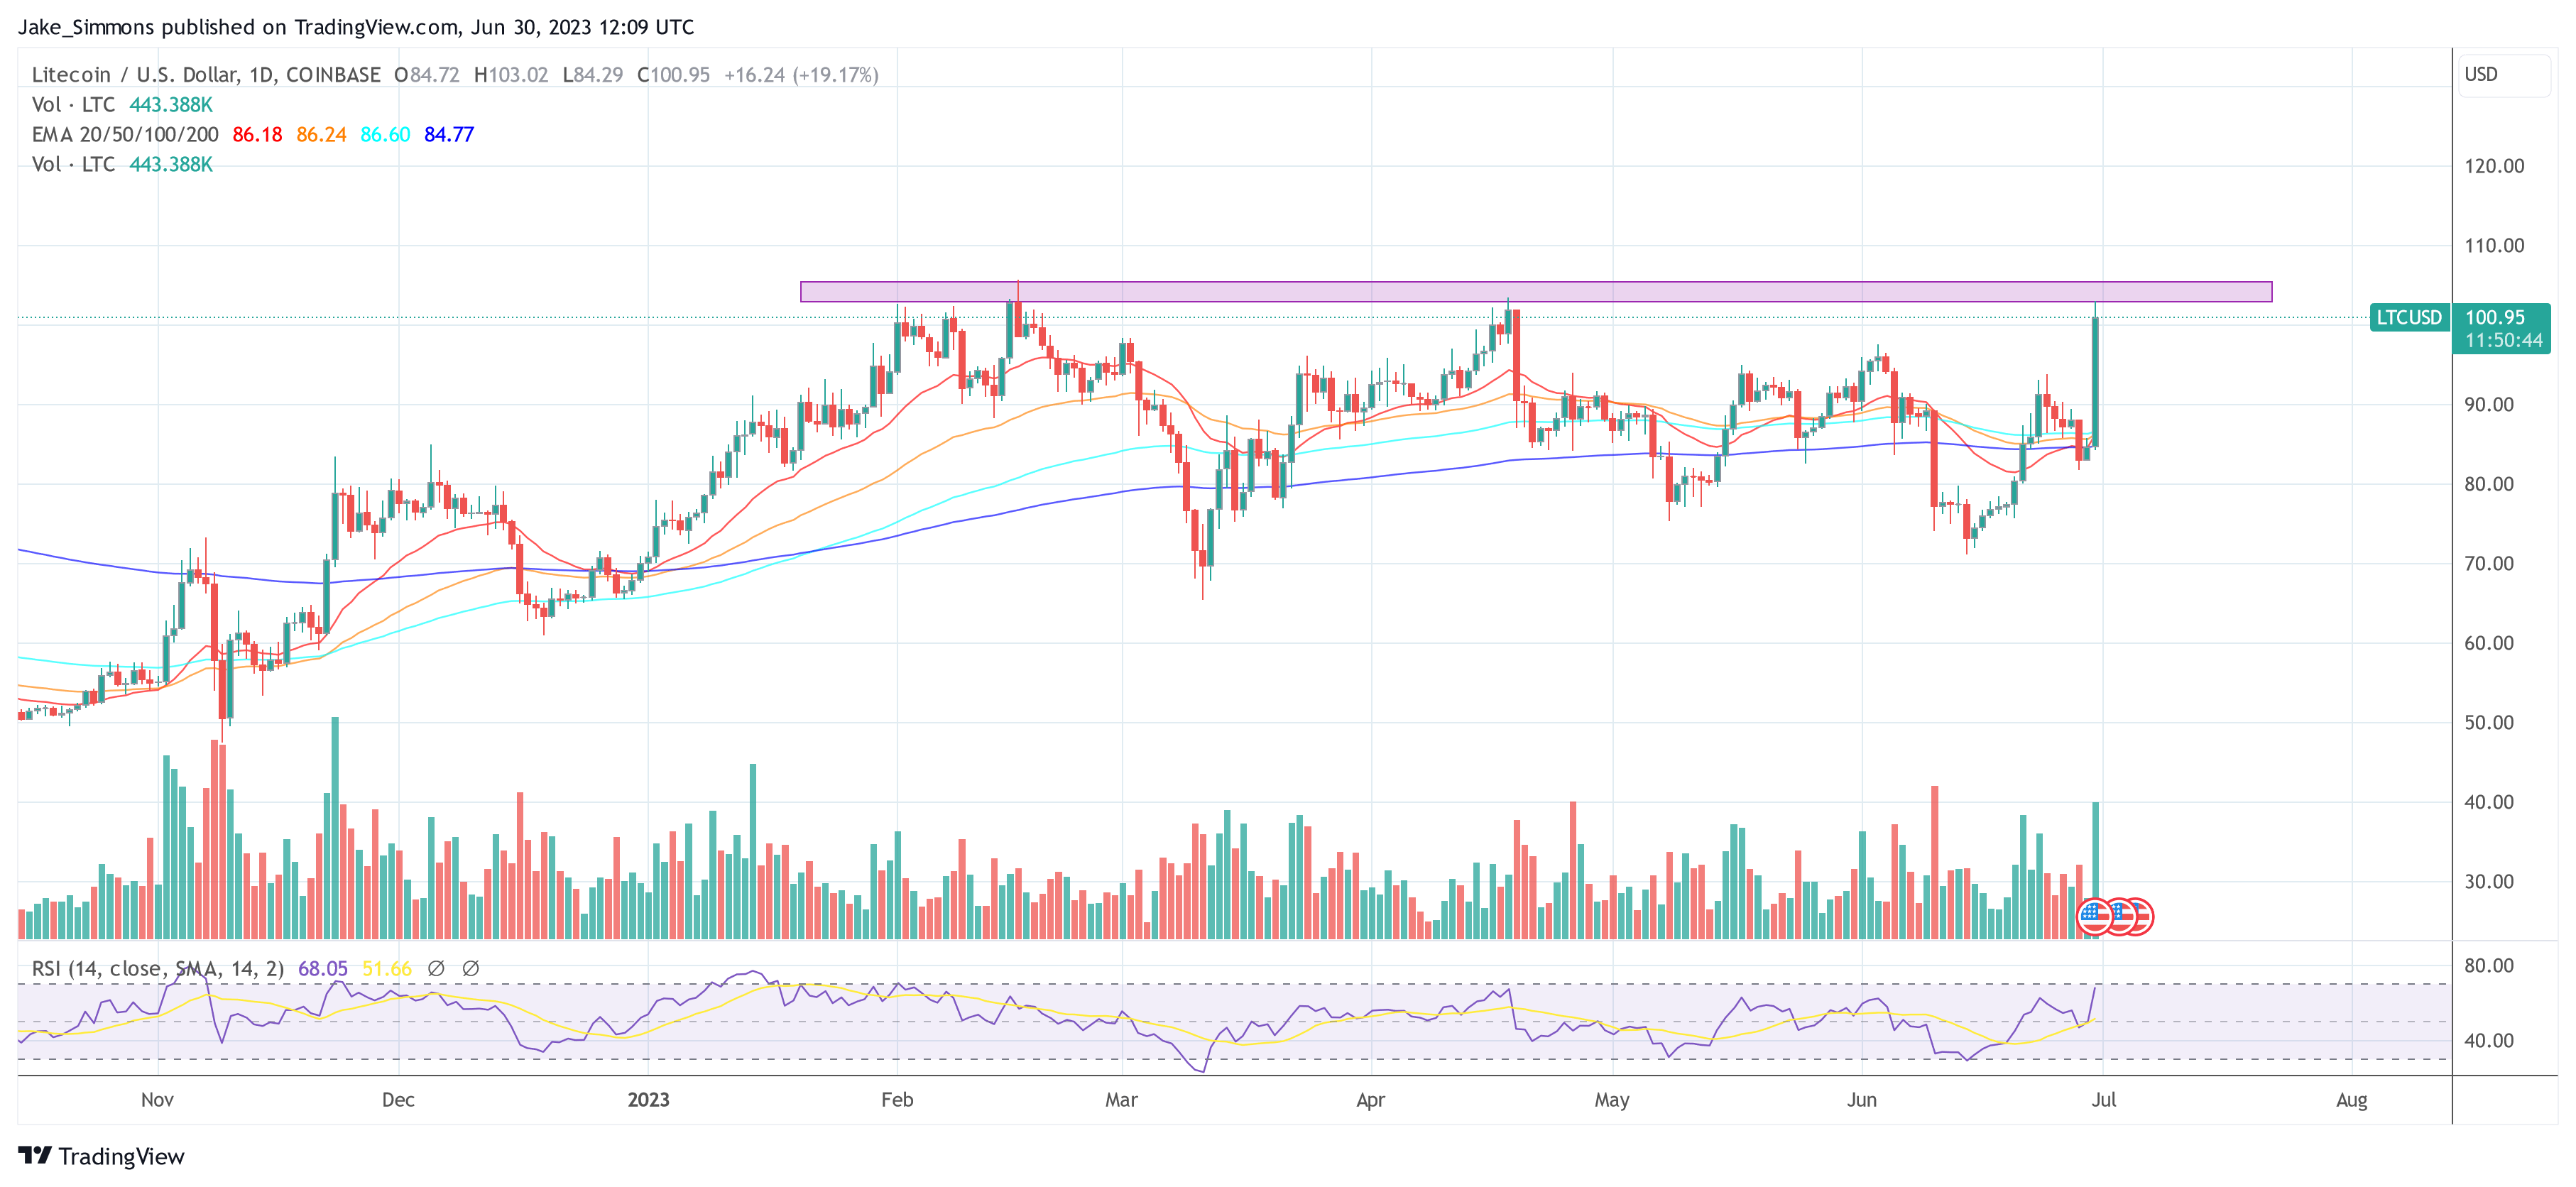Click 120.00 on the price scale
The height and width of the screenshot is (1187, 2576).
click(x=2494, y=166)
